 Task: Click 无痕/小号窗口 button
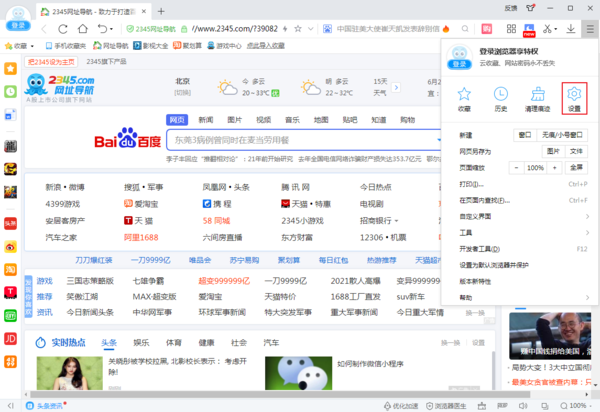point(562,134)
